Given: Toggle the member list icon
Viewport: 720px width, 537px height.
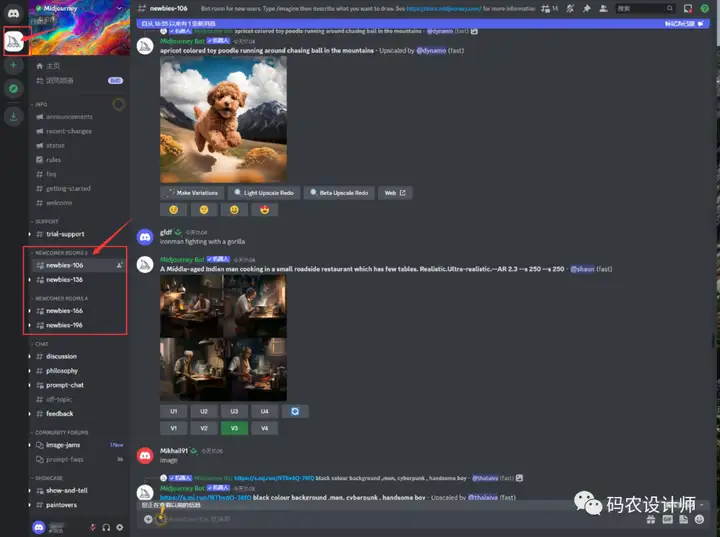Looking at the screenshot, I should [603, 8].
